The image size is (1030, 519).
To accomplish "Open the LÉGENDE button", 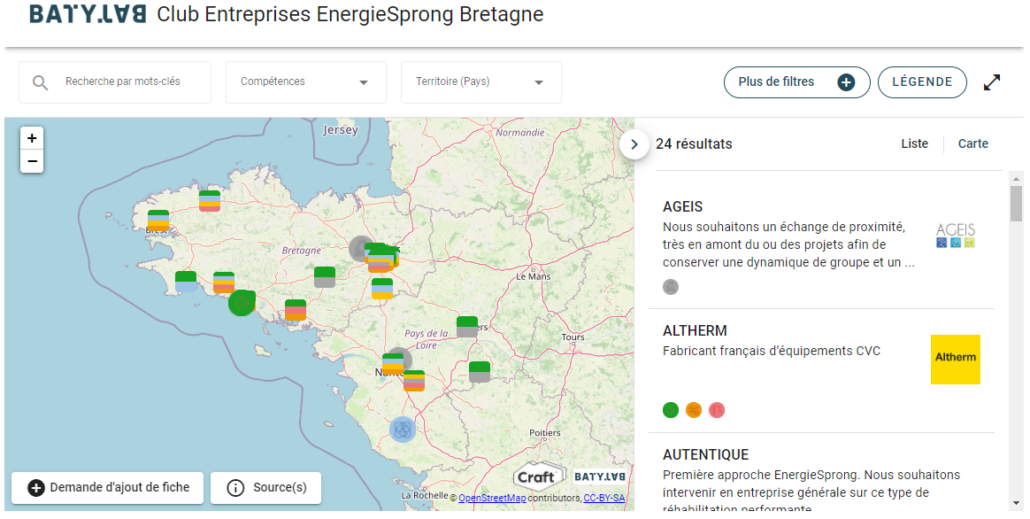I will [x=922, y=82].
